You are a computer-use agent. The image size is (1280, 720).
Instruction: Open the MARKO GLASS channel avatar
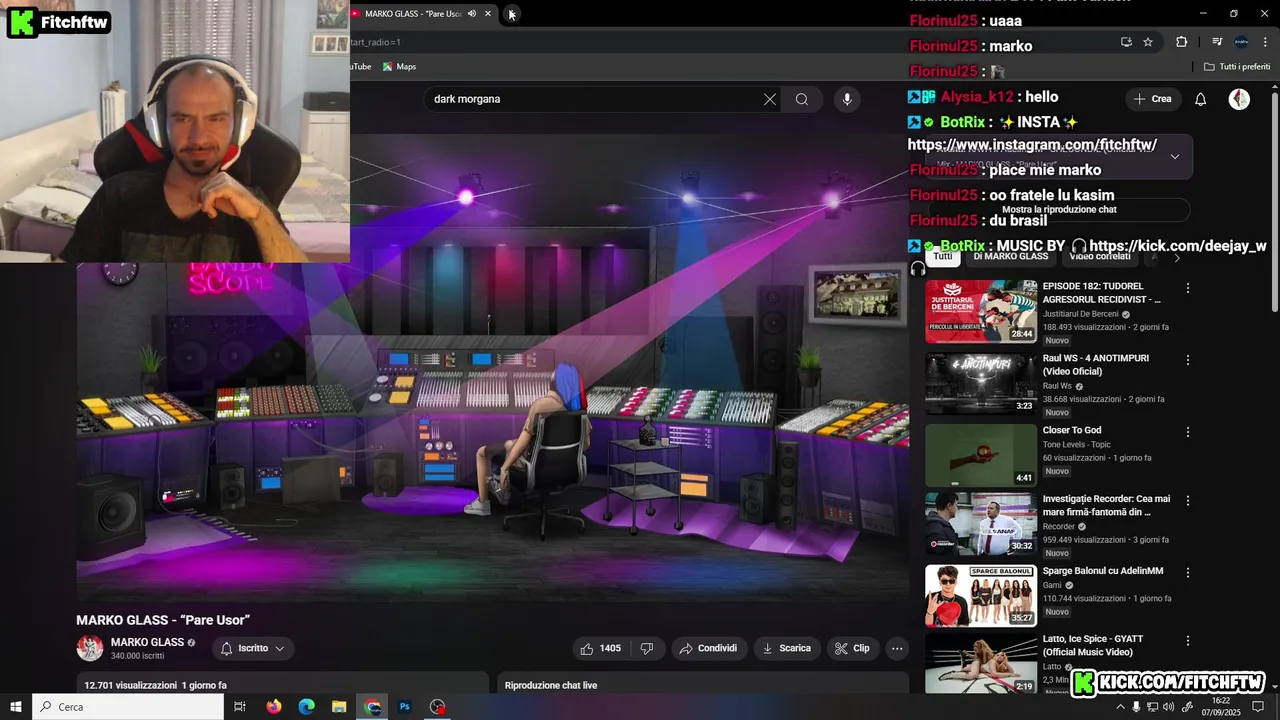click(90, 648)
